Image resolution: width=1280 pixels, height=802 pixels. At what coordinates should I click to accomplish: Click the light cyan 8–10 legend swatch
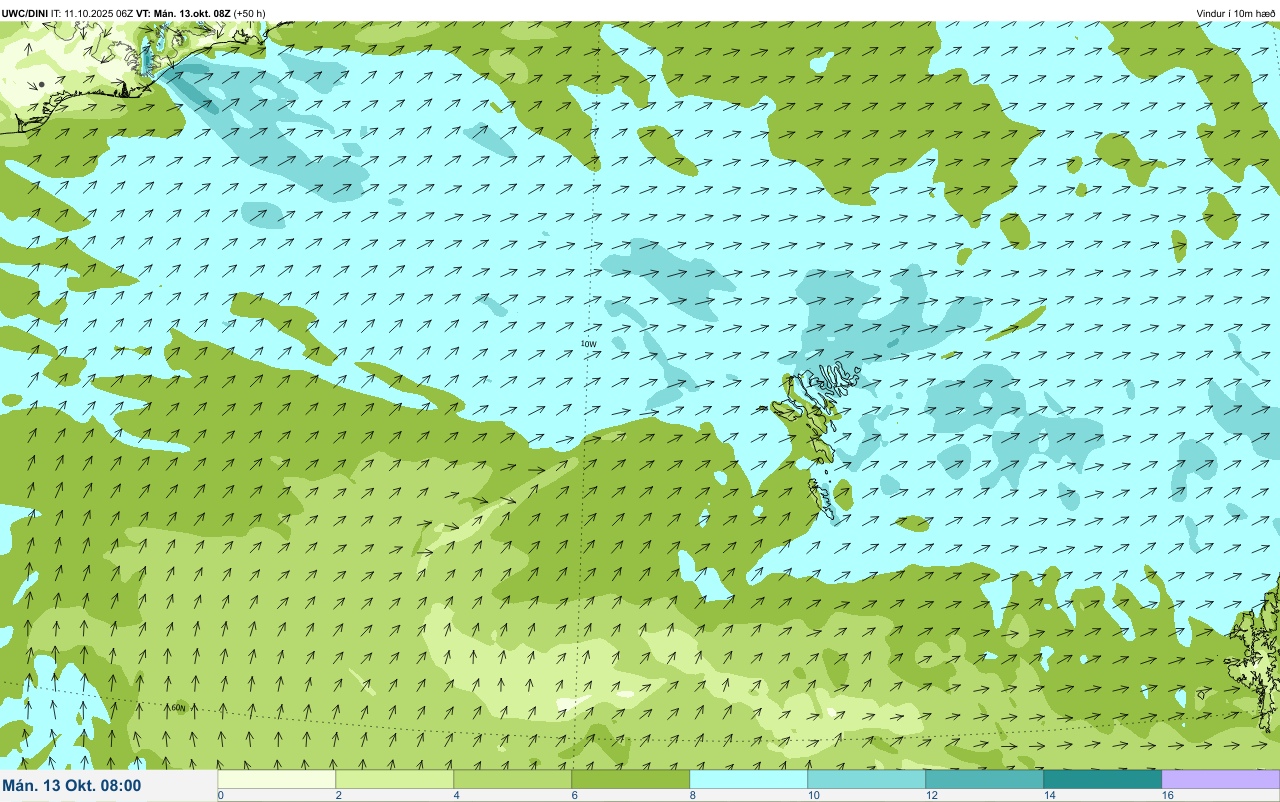coord(749,779)
